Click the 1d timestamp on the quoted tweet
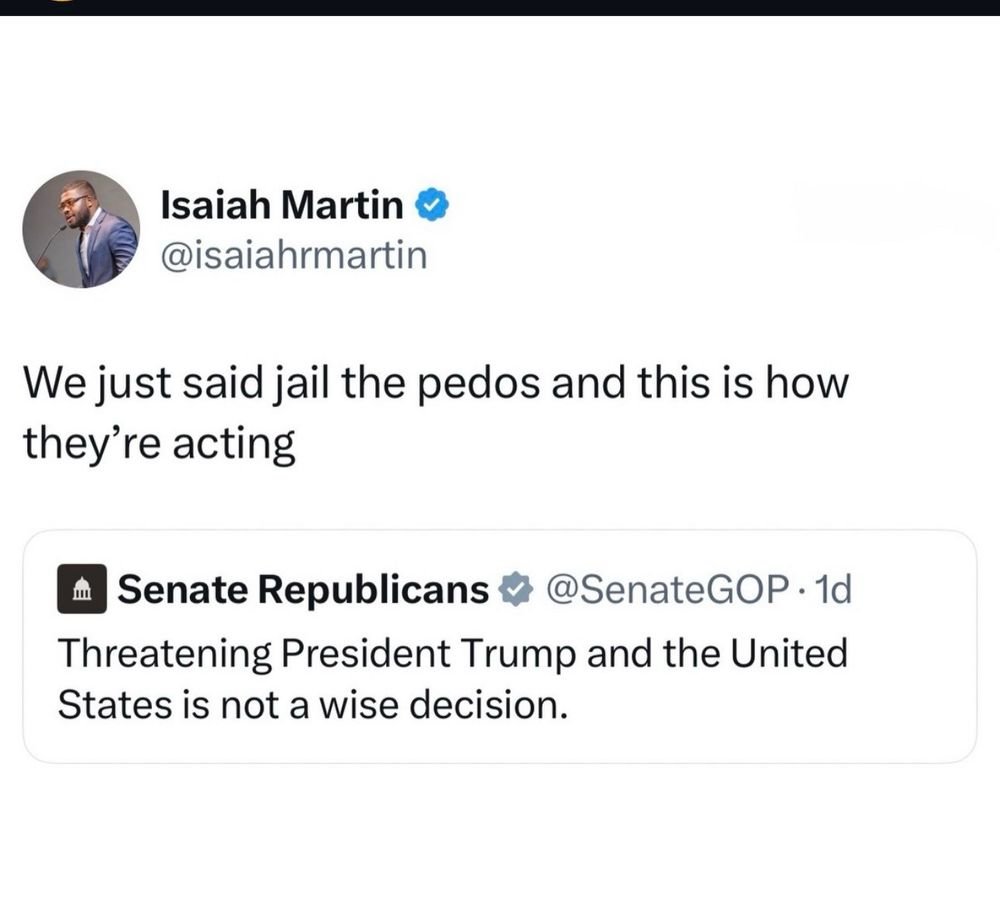Screen dimensions: 1000x919 [832, 590]
